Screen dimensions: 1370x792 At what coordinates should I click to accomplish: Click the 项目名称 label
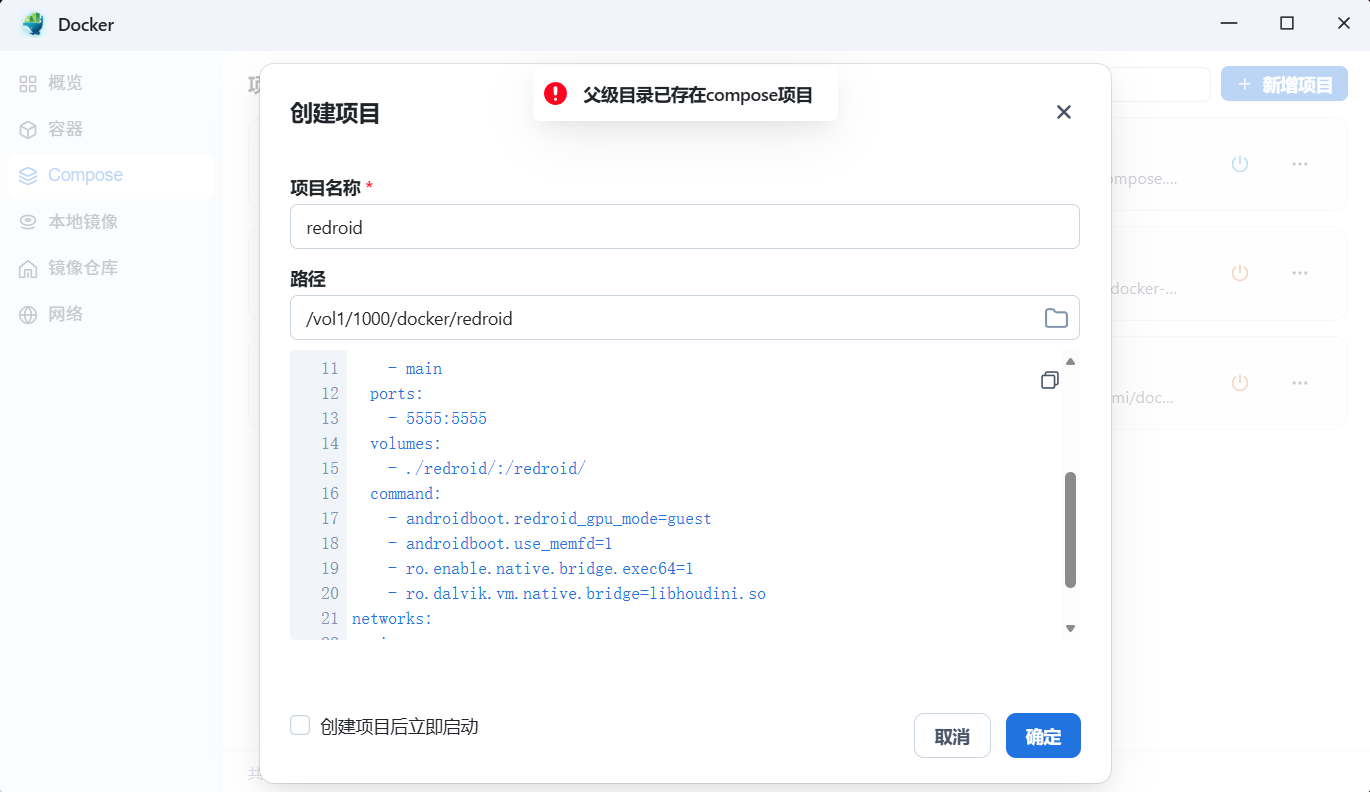tap(325, 187)
